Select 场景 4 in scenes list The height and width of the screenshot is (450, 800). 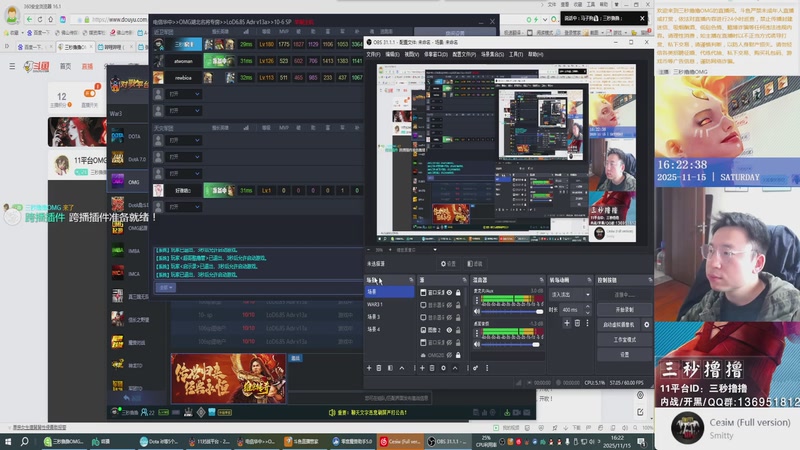tap(390, 330)
